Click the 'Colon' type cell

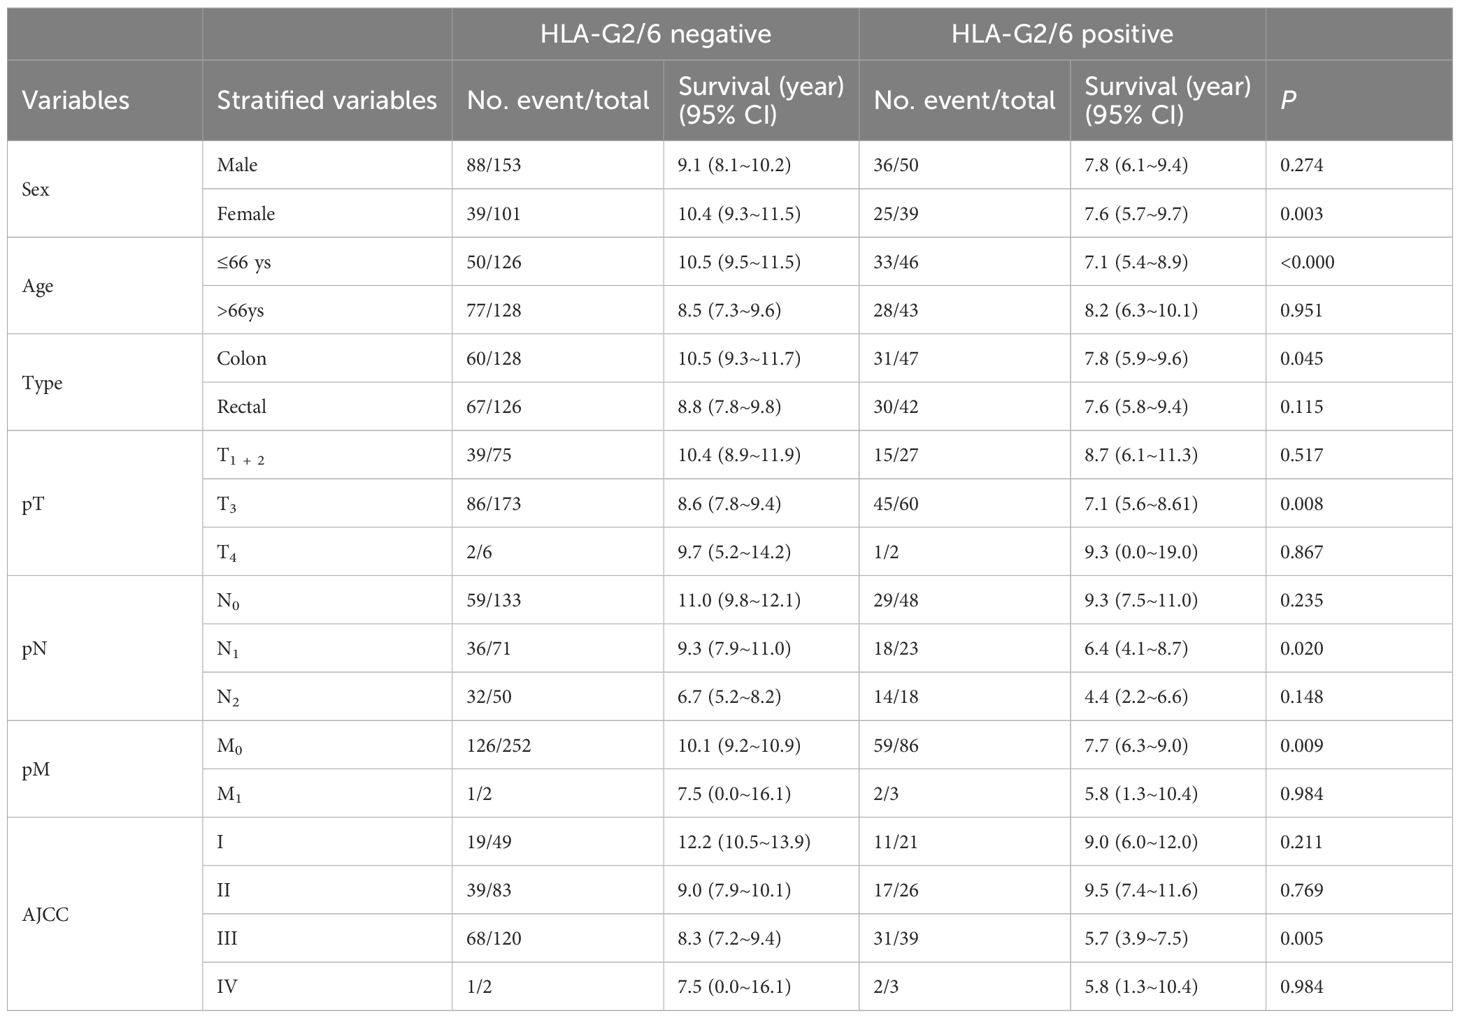[x=242, y=358]
